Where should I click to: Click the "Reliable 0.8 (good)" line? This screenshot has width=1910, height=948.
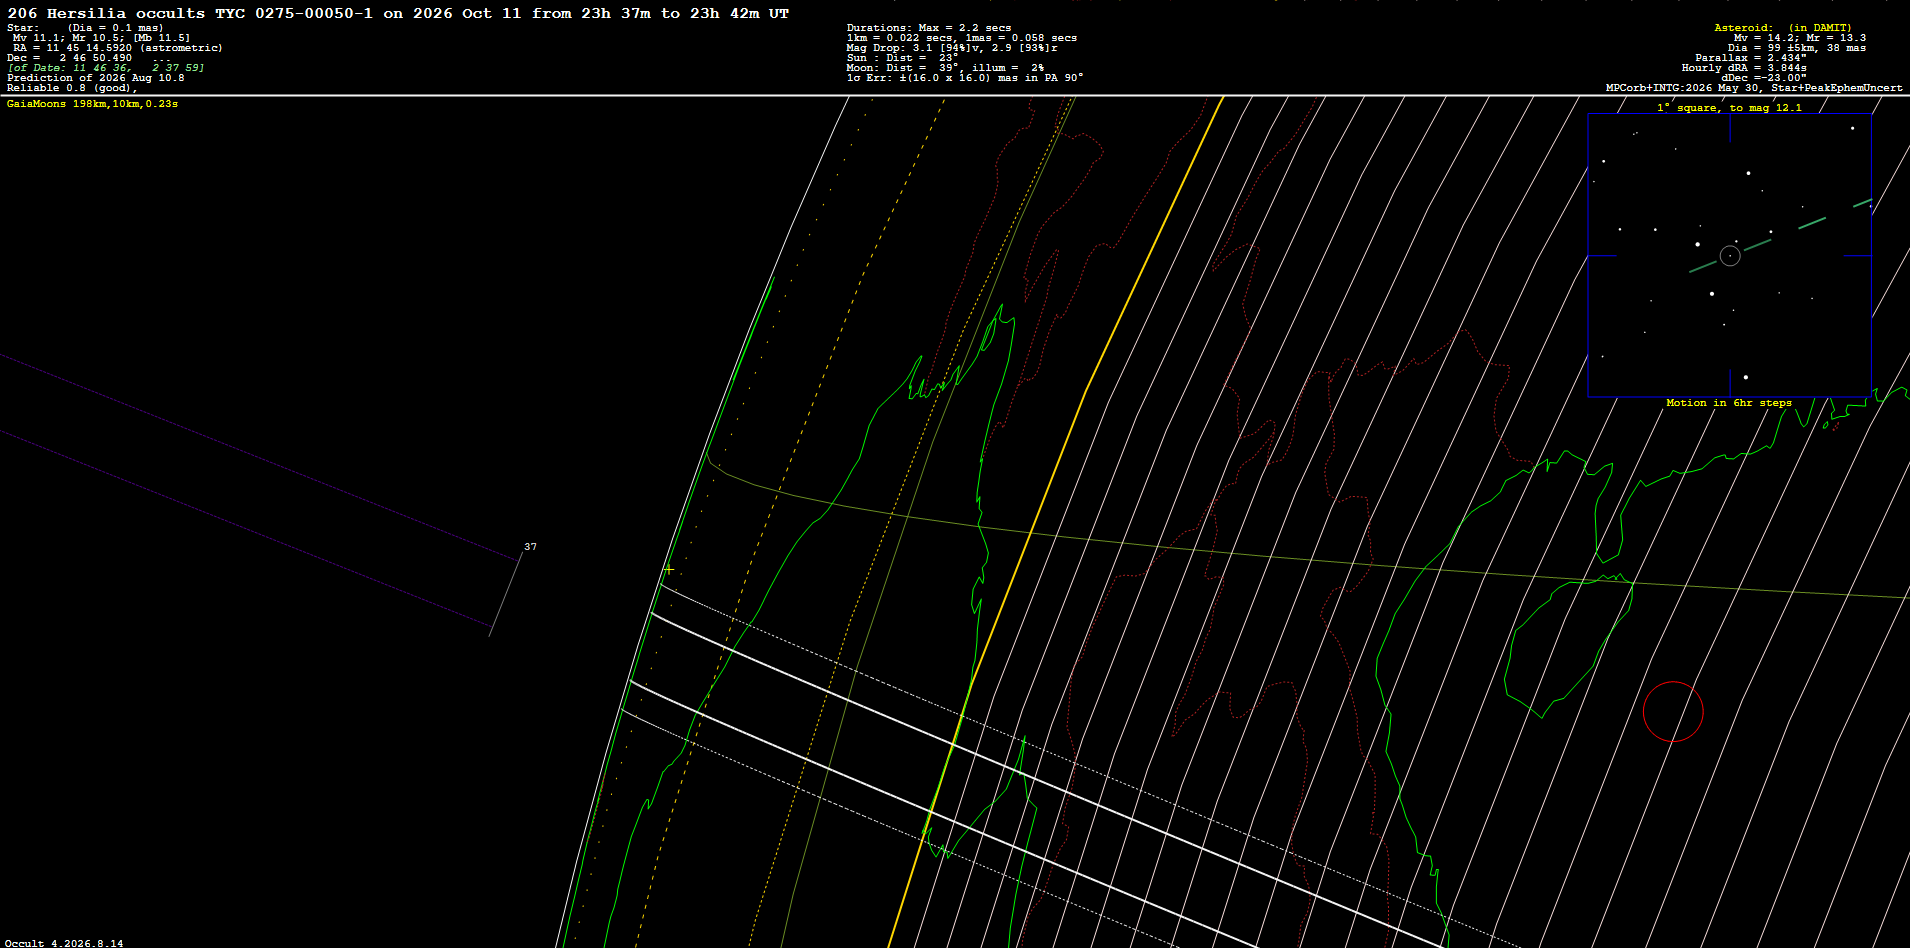[72, 88]
